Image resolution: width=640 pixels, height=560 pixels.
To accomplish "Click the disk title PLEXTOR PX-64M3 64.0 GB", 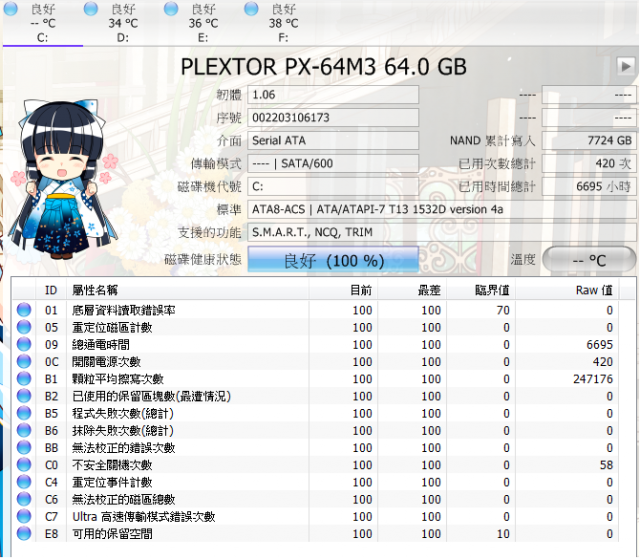I will (323, 67).
